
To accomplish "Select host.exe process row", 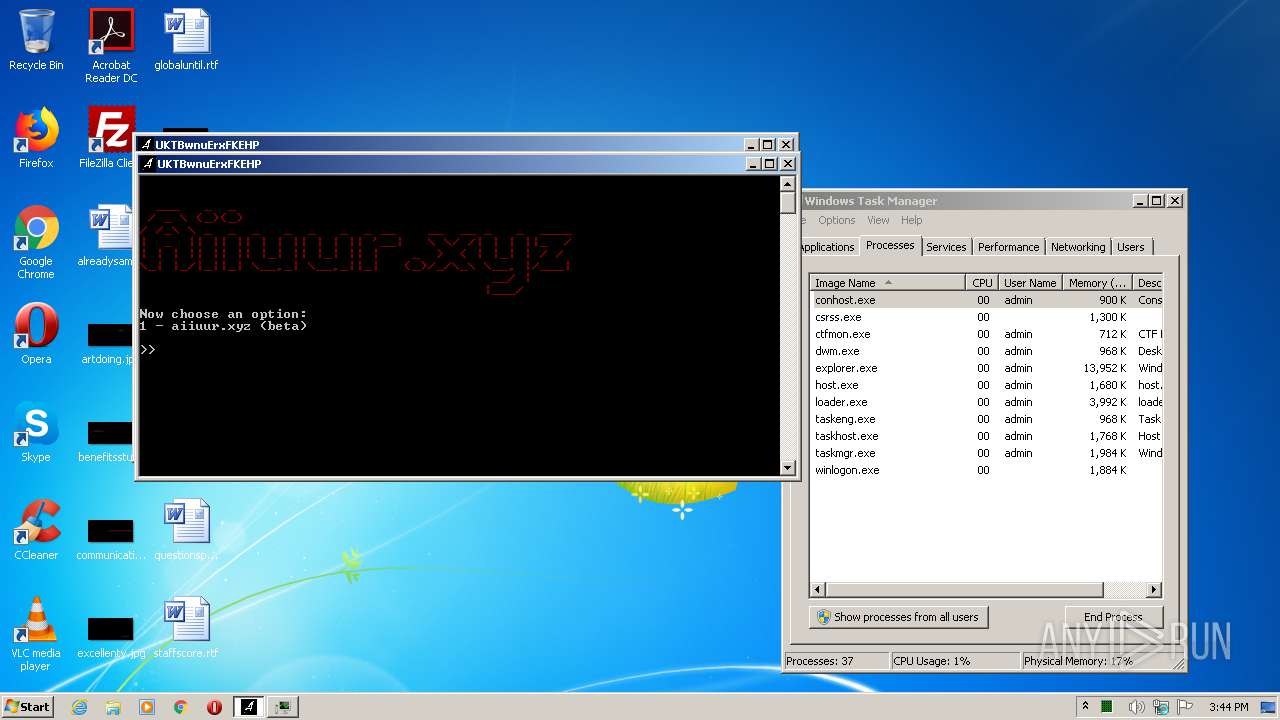I will [986, 385].
